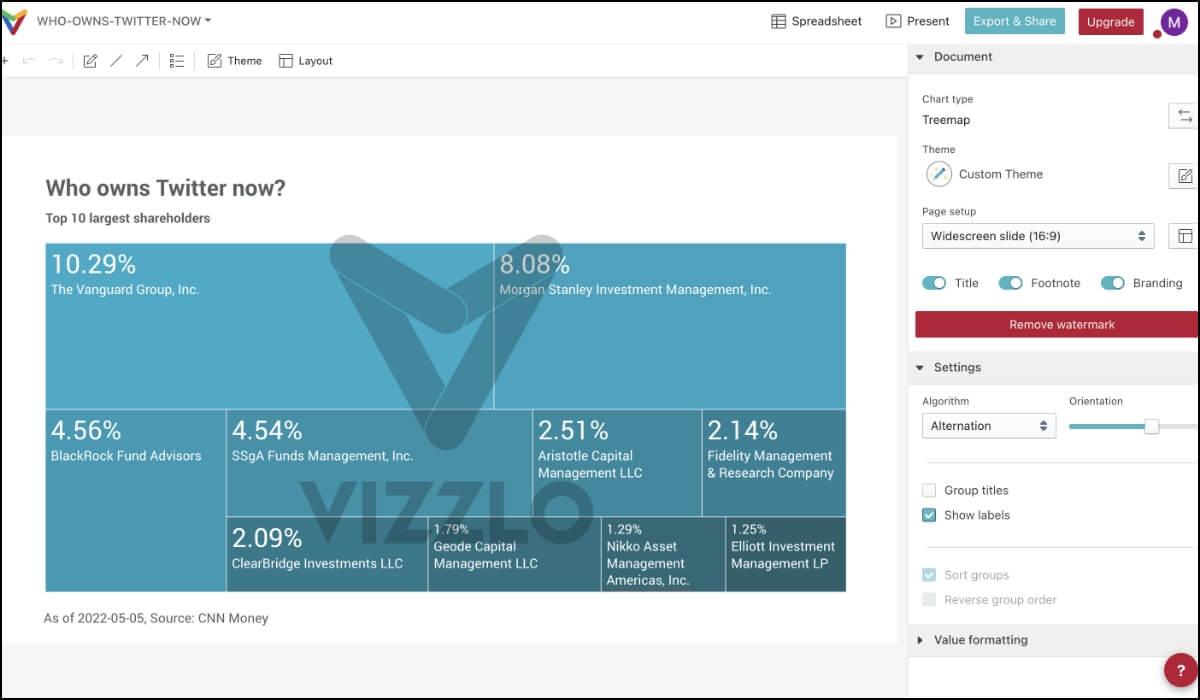Open the Algorithm Alternation dropdown

(x=988, y=426)
